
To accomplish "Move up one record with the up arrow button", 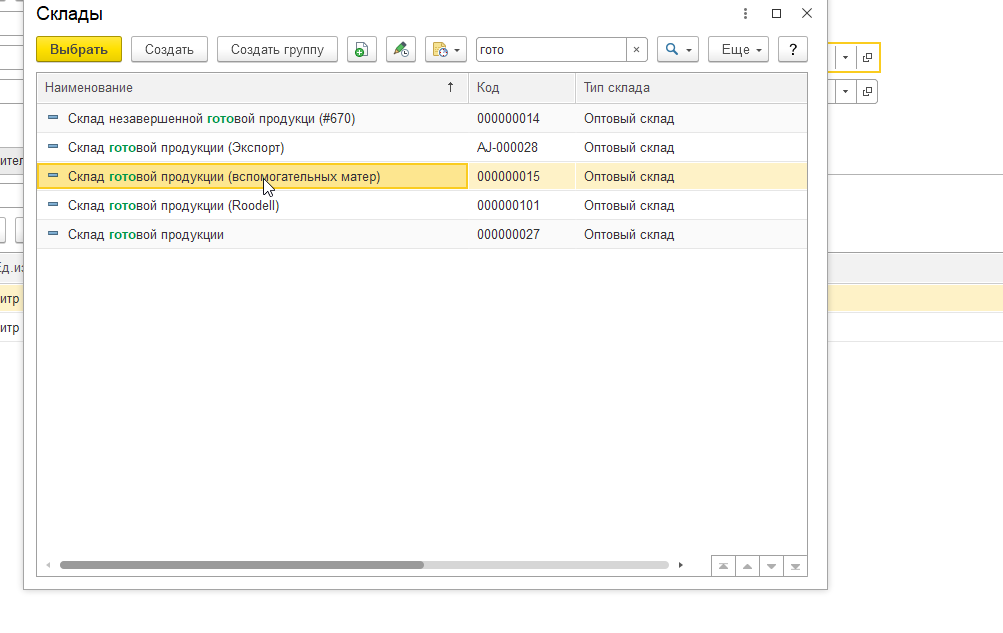I will click(x=747, y=567).
